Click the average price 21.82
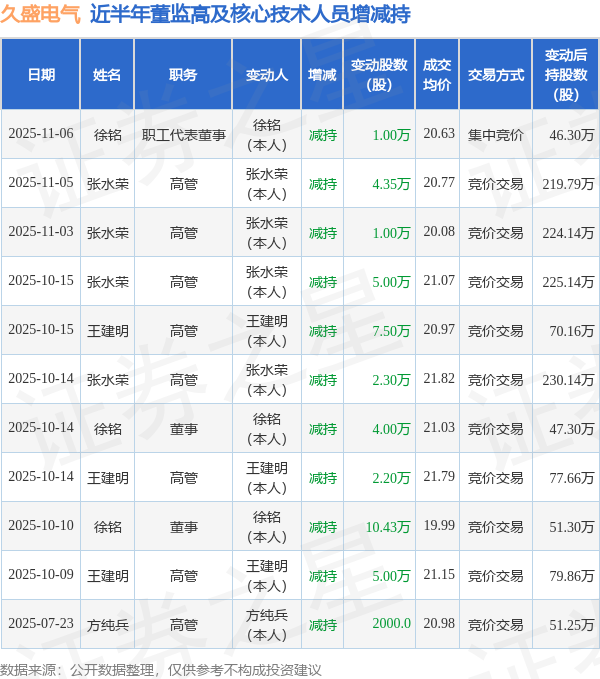600x679 pixels. (x=439, y=378)
